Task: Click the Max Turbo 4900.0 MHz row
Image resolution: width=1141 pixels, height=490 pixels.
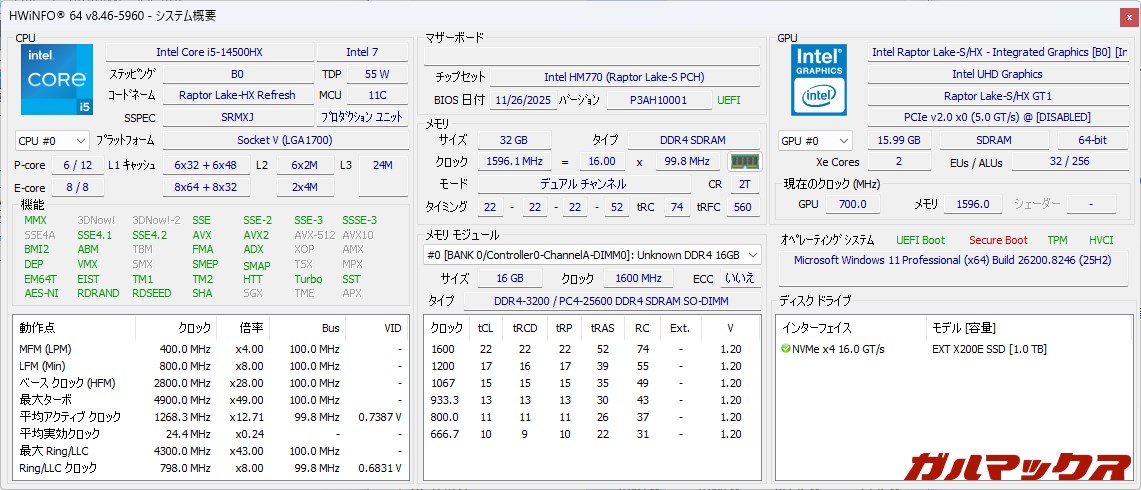Action: tap(211, 400)
